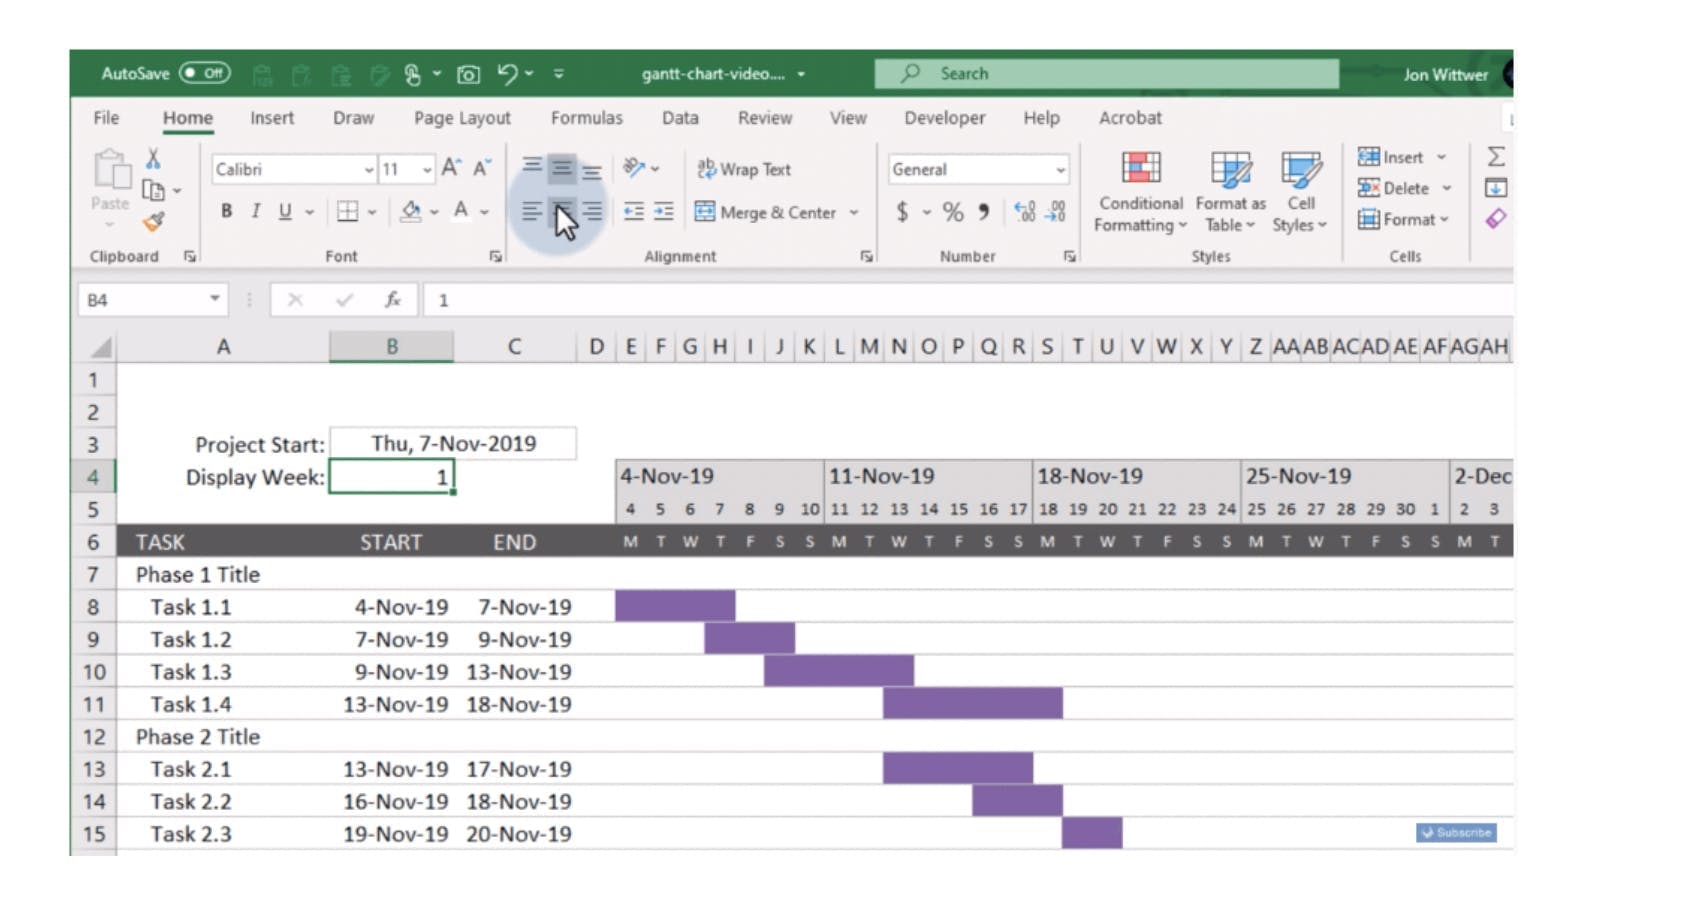Screen dimensions: 1694x898
Task: Click the Merge & Center button
Action: coord(766,212)
